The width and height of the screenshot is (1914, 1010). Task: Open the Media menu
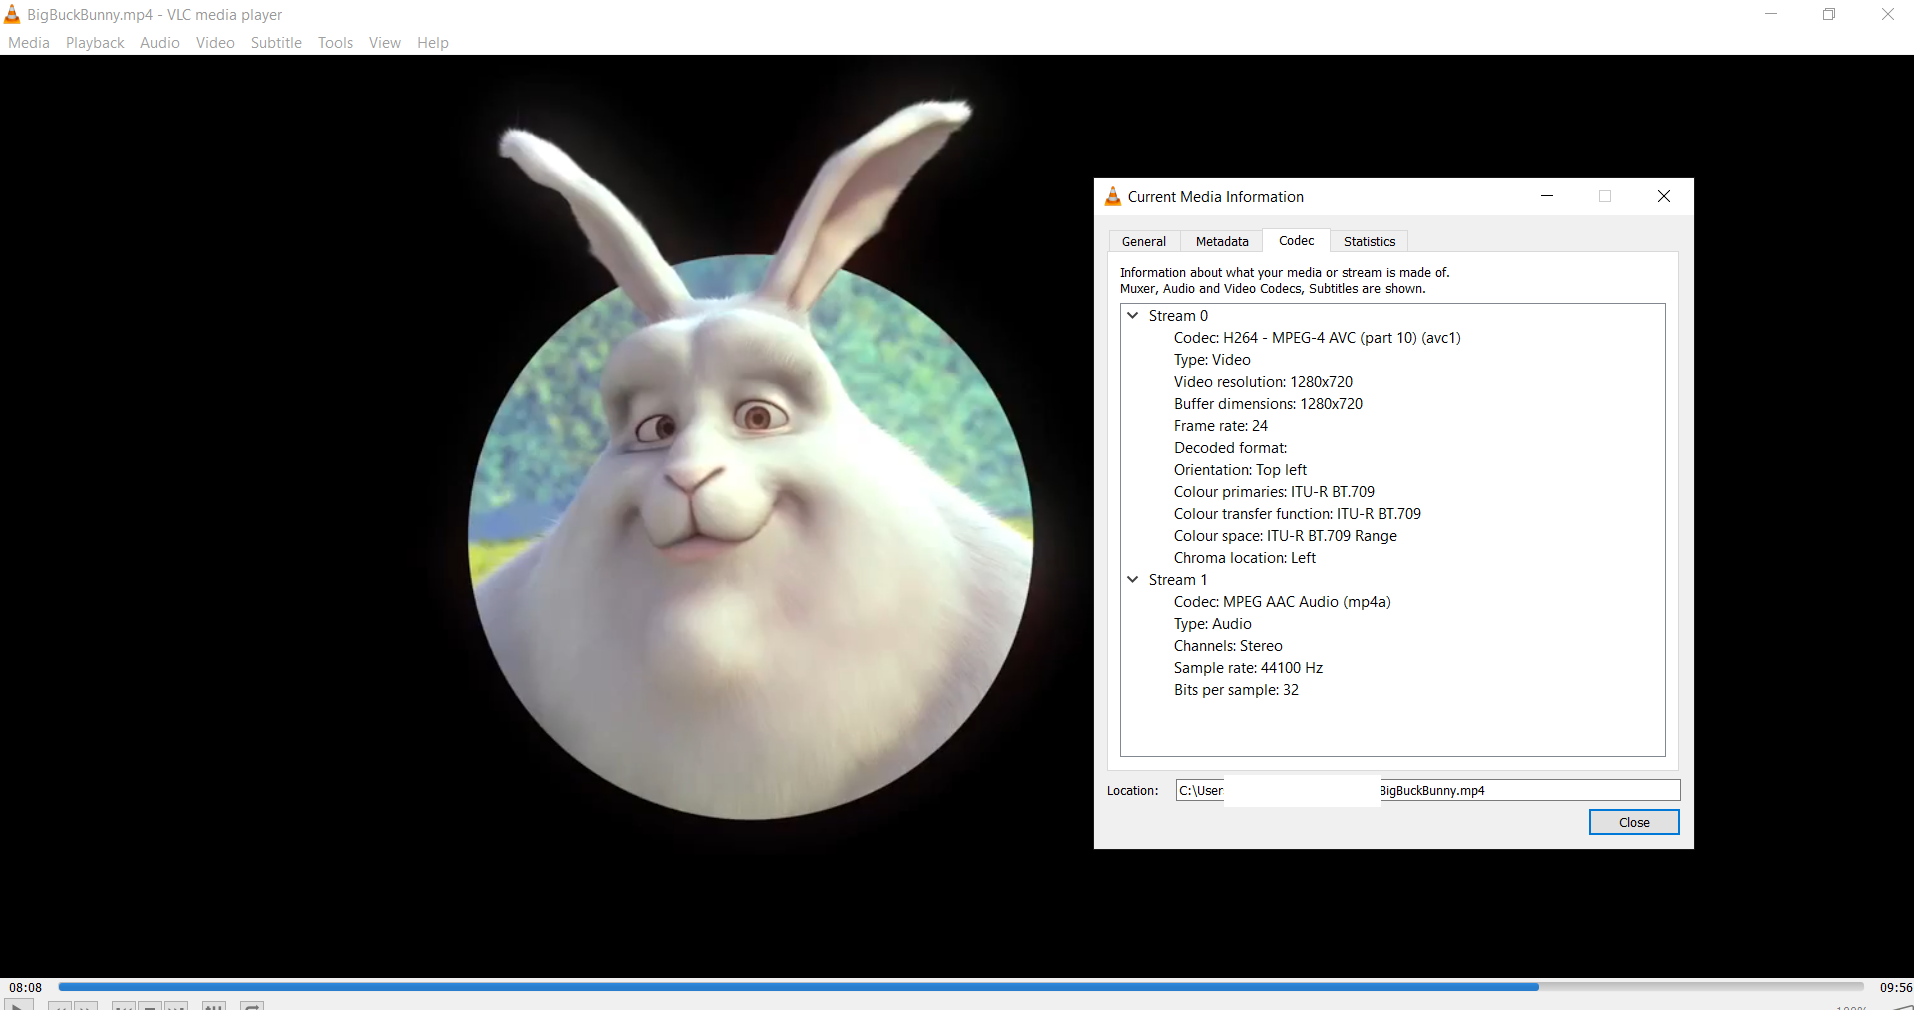pyautogui.click(x=28, y=43)
